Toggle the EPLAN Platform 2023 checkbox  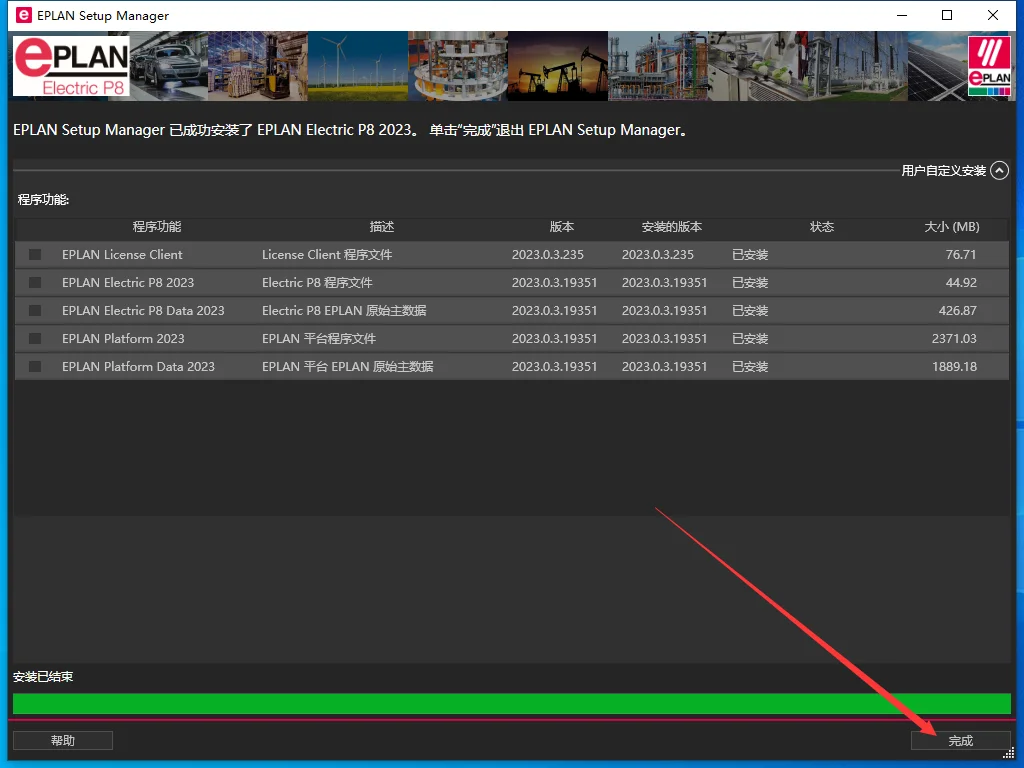(x=35, y=339)
